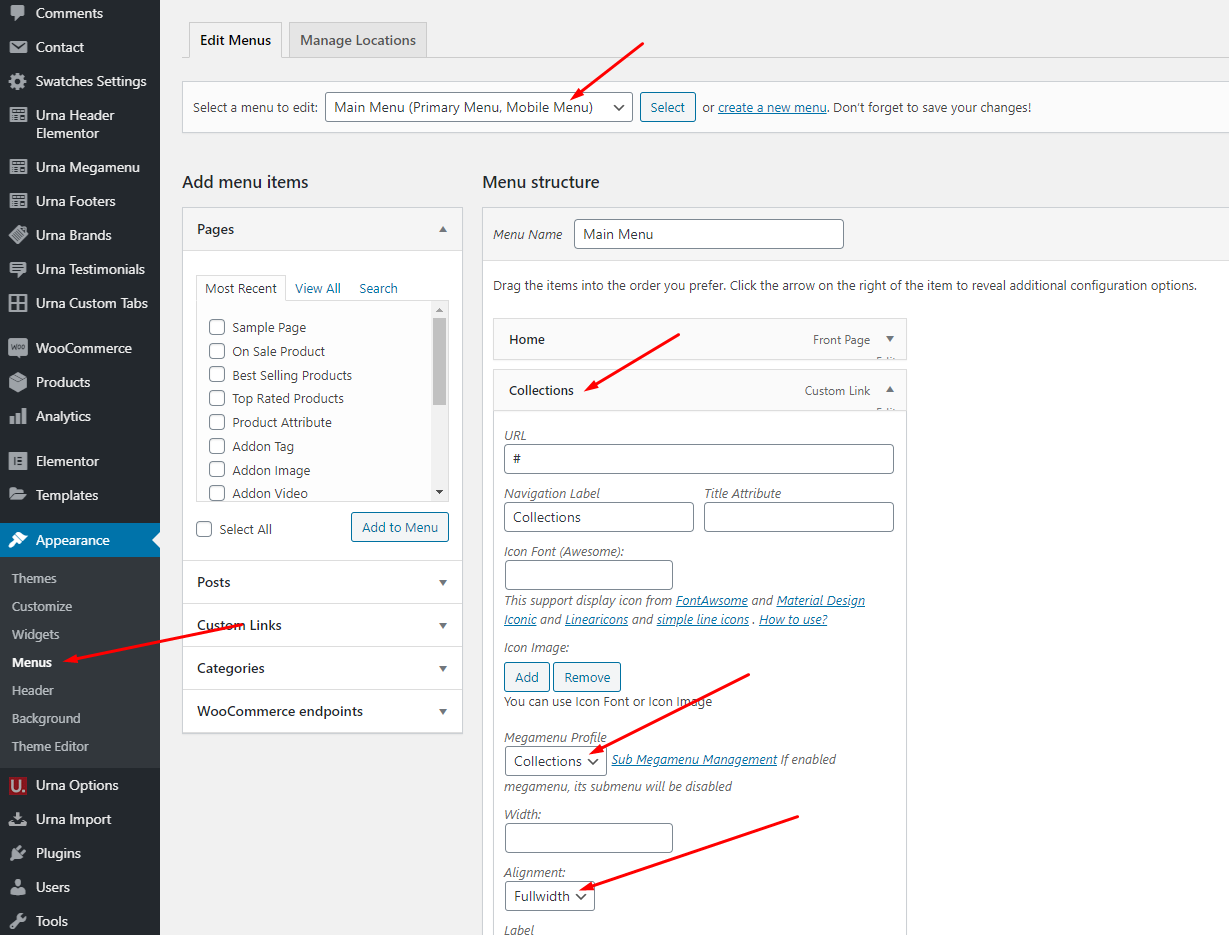Click the Urna Testimonials icon
Image resolution: width=1229 pixels, height=935 pixels.
18,269
